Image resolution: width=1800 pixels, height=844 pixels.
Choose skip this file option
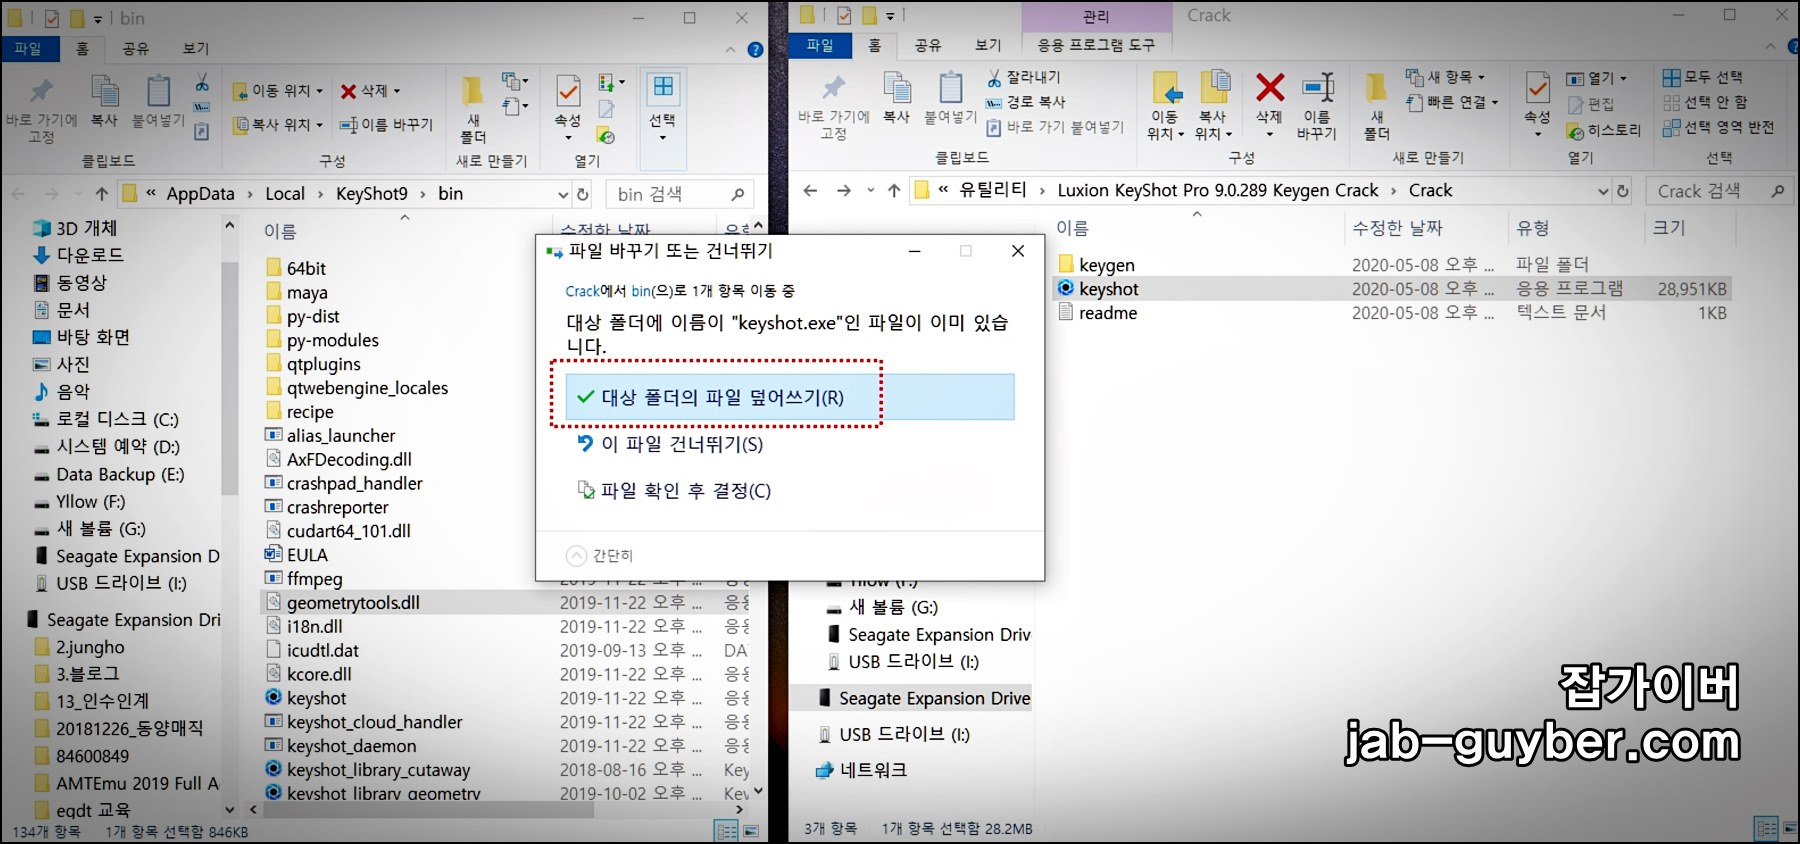click(x=670, y=444)
